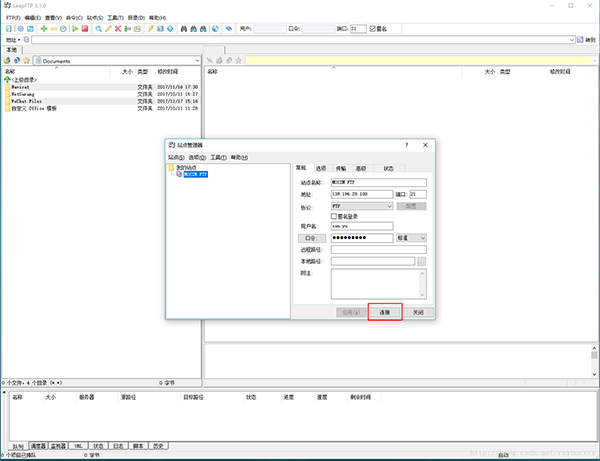
Task: Click the 我的站点 folder icon
Action: click(172, 168)
